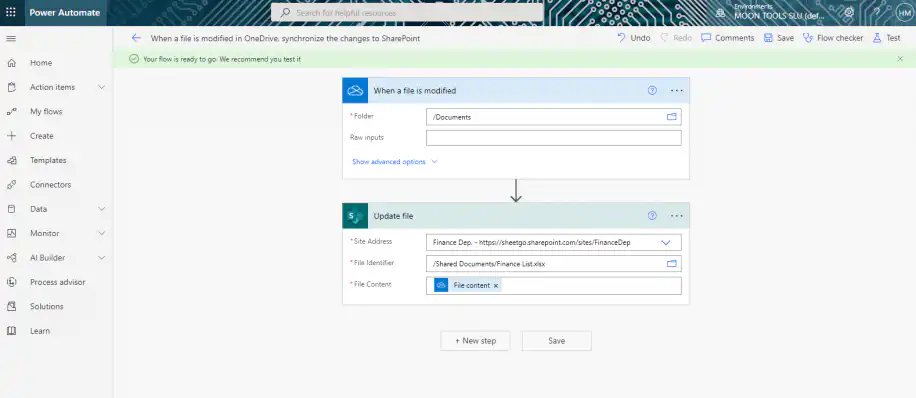Open Solutions in the sidebar
The width and height of the screenshot is (916, 398).
coord(47,306)
